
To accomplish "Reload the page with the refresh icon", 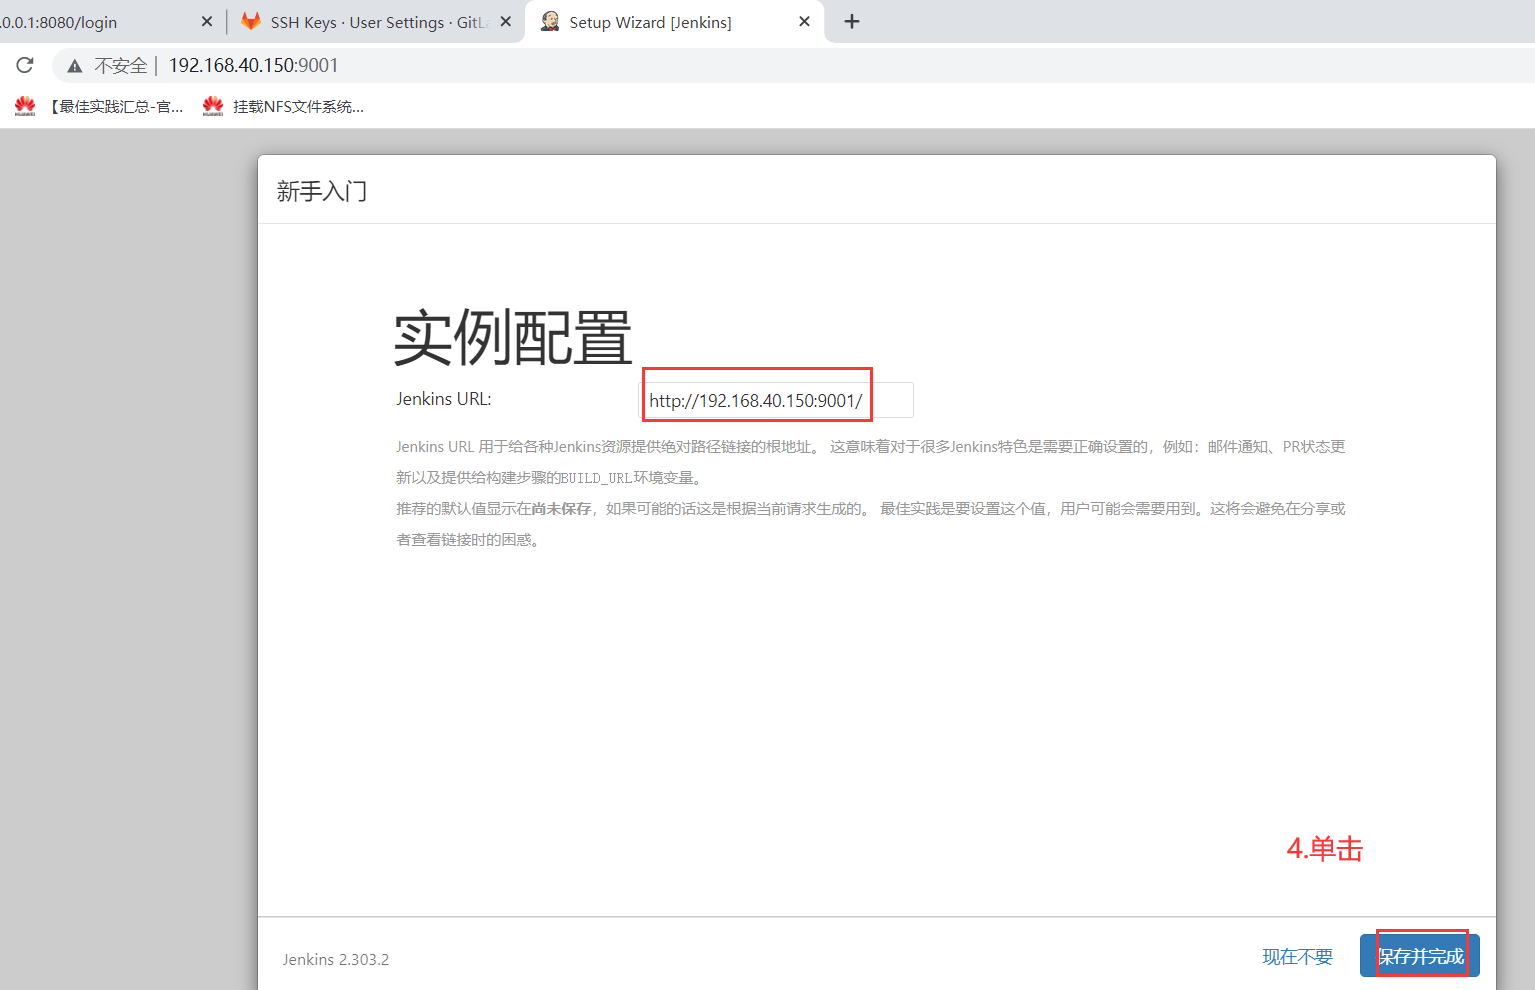I will click(x=25, y=65).
